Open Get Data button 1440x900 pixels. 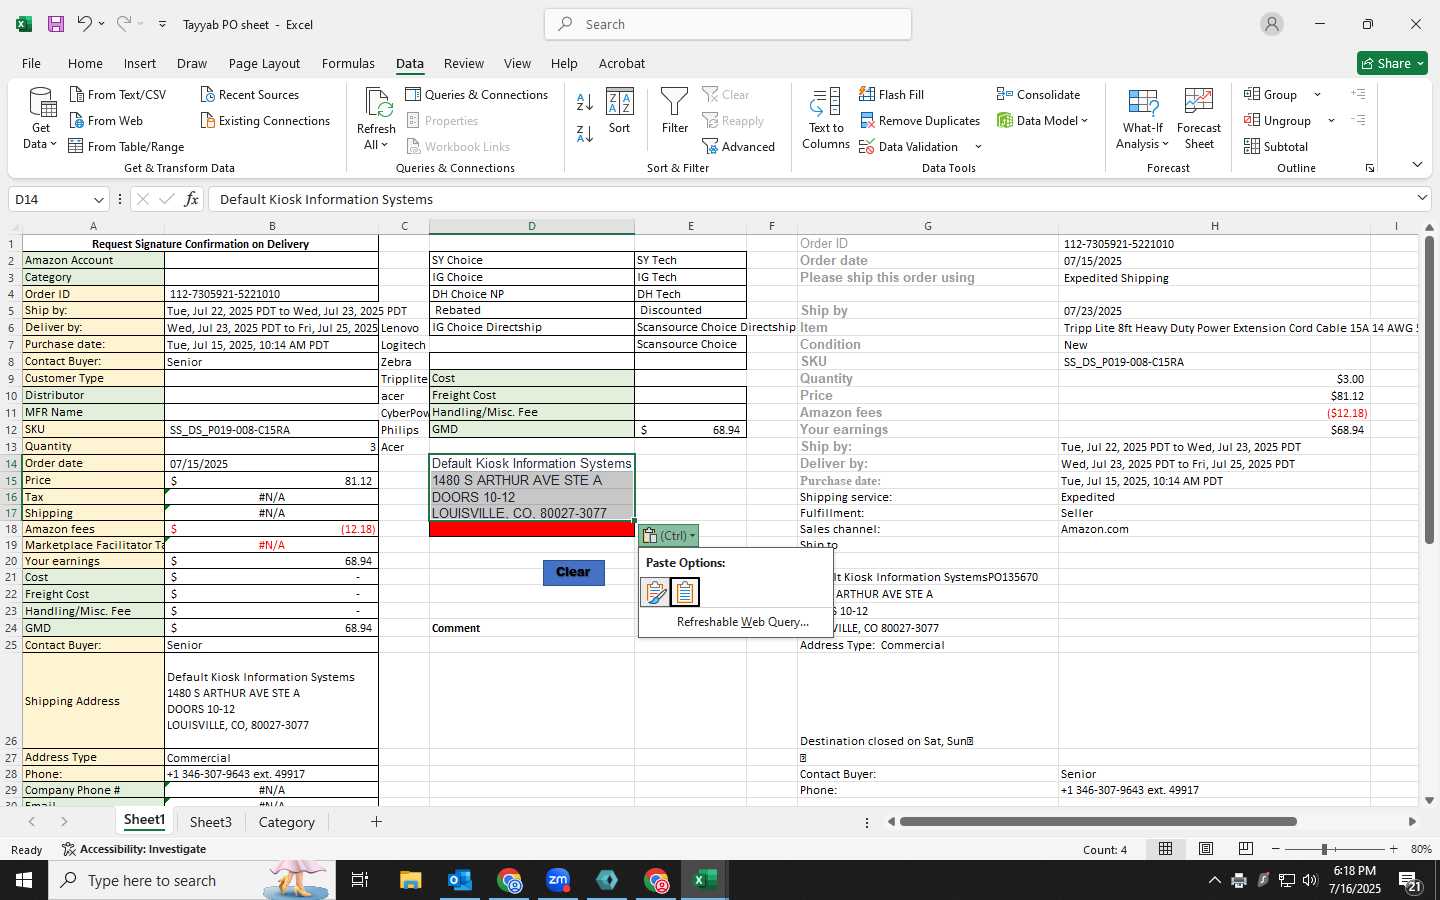[x=41, y=119]
